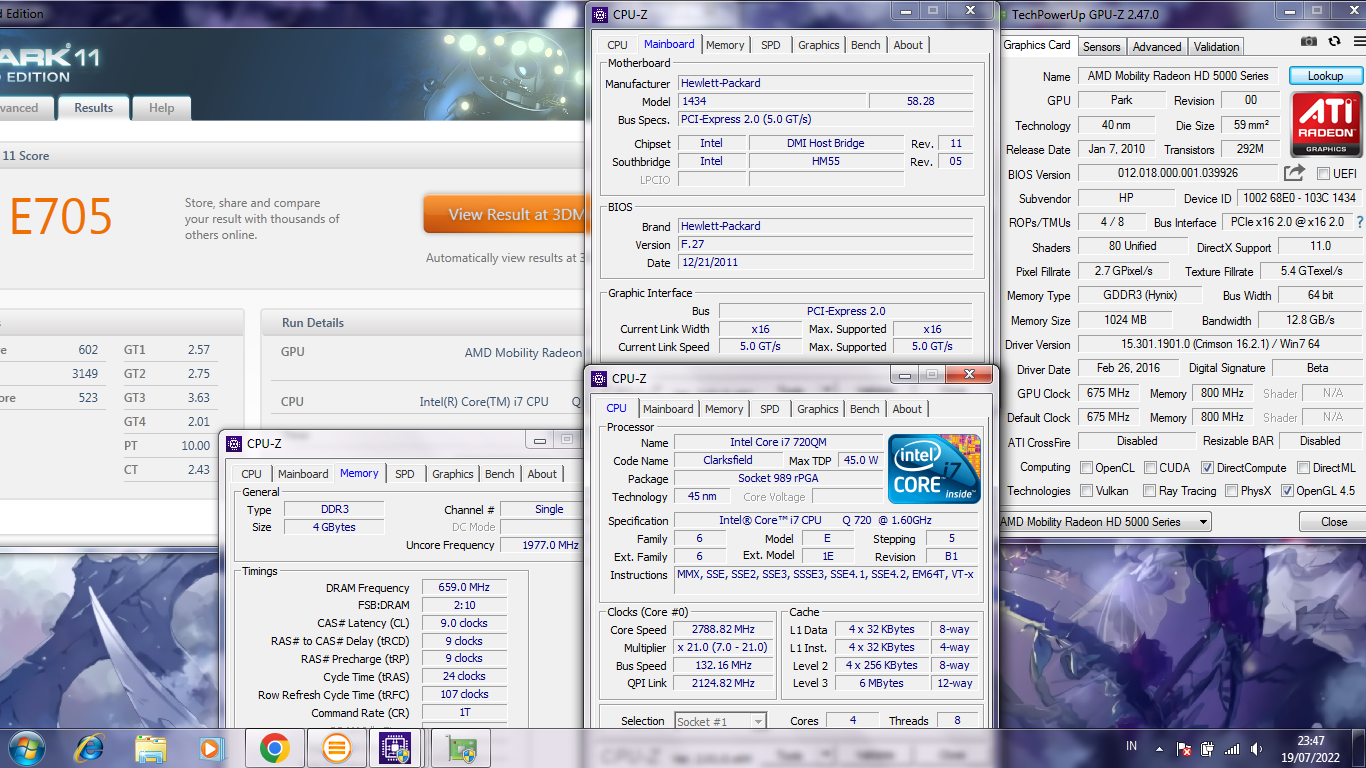
Task: Click the Lookup button in GPU-Z
Action: point(1325,76)
